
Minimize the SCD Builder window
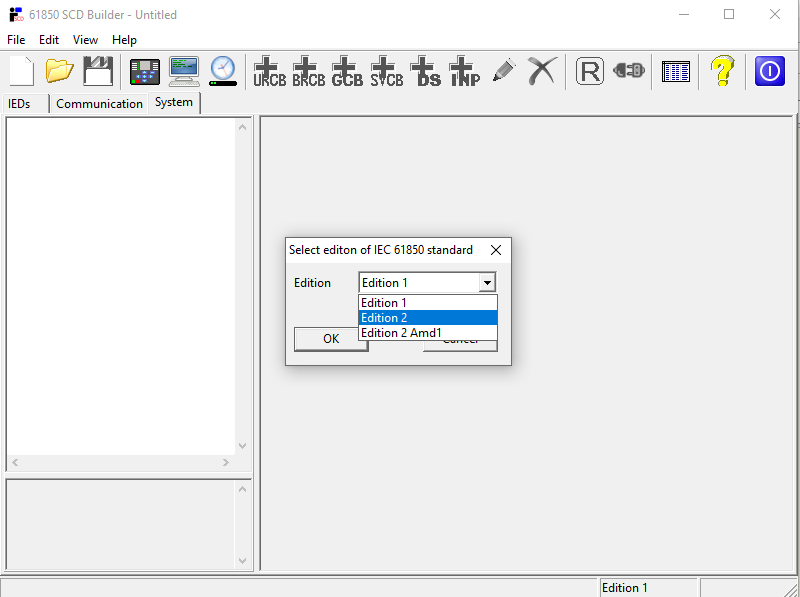point(684,14)
